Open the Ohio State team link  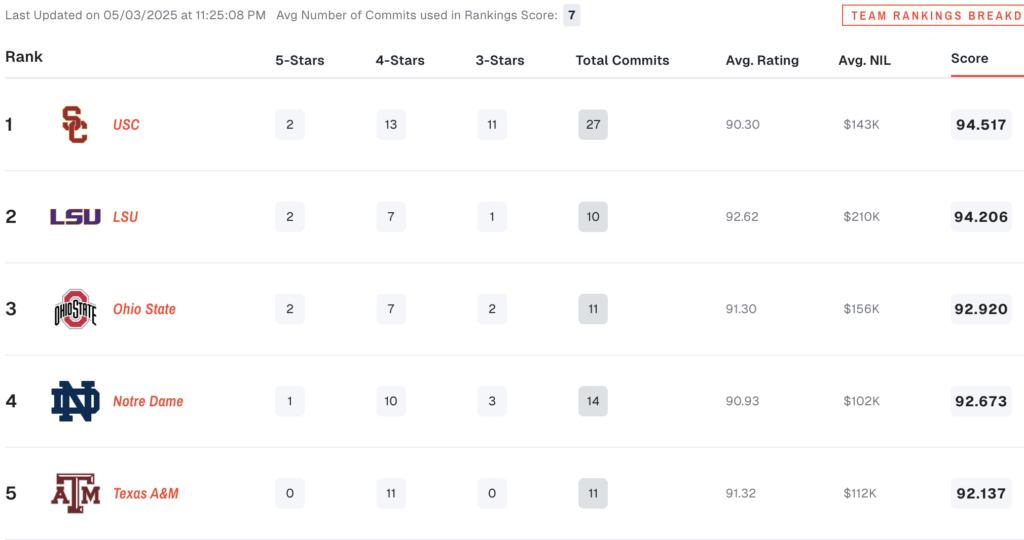(x=144, y=309)
